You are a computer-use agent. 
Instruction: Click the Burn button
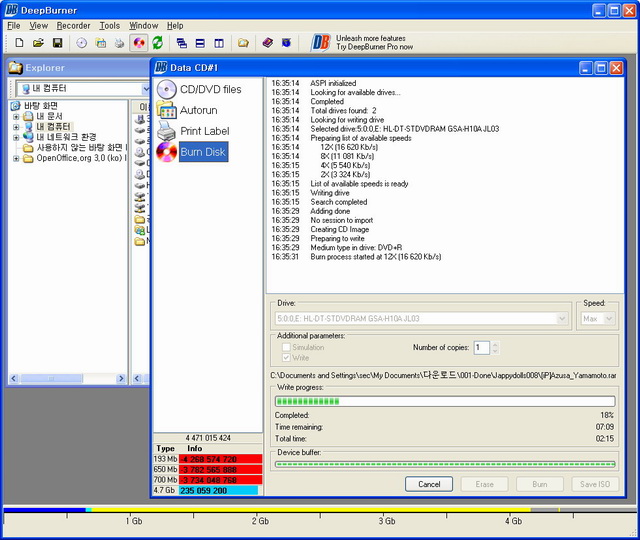pos(540,484)
